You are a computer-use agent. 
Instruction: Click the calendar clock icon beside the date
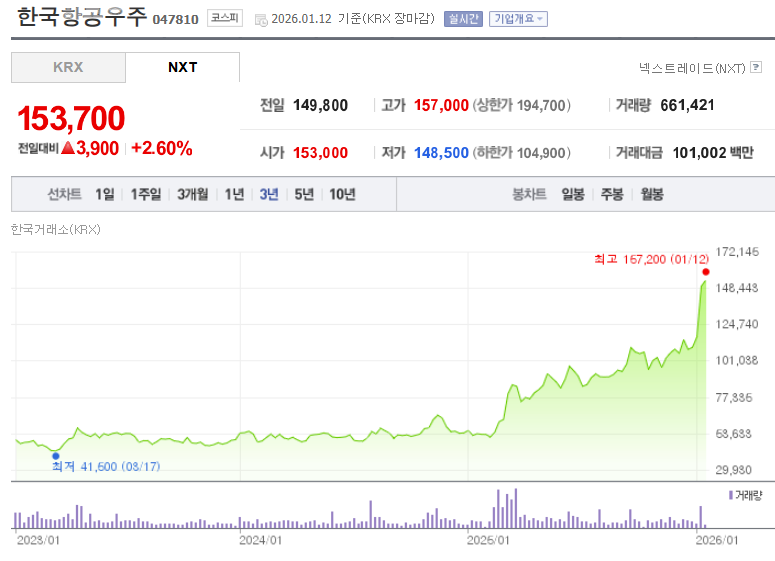[261, 20]
